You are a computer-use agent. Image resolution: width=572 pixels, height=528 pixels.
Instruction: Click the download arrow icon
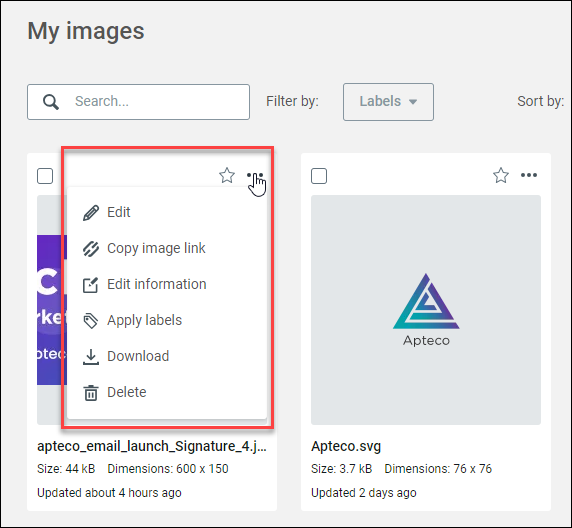pos(91,357)
